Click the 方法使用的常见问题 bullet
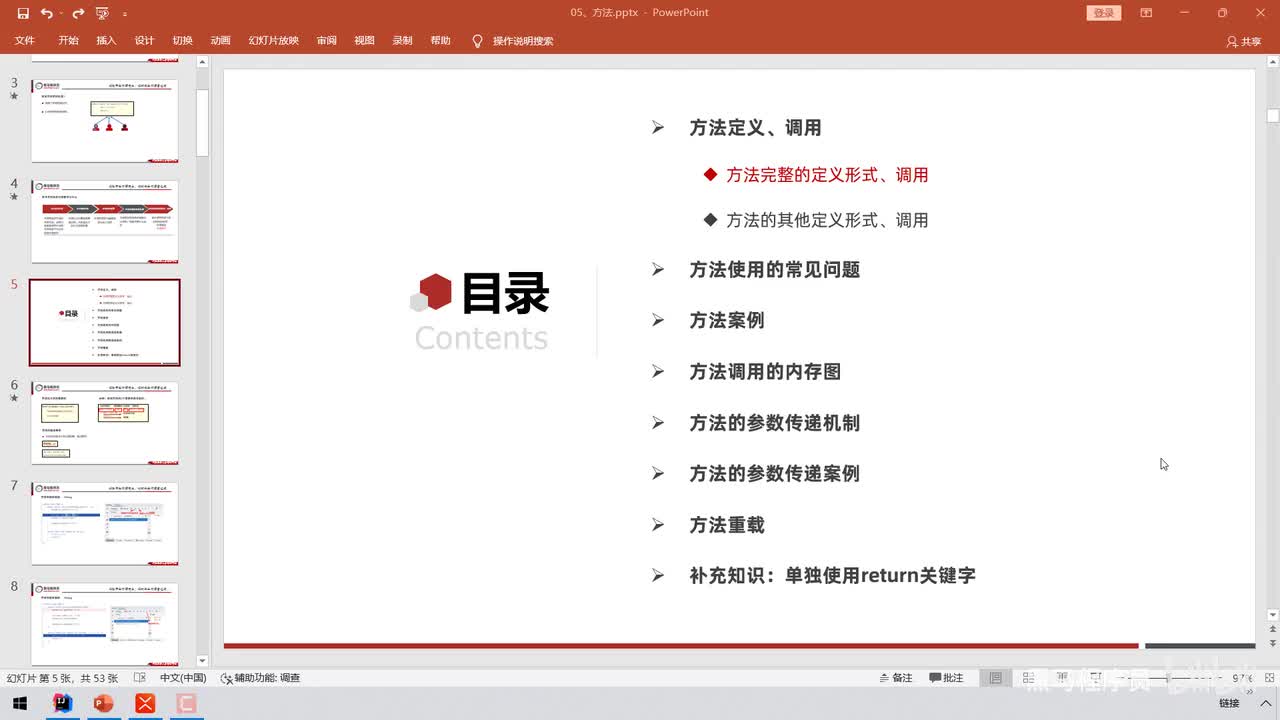 pyautogui.click(x=774, y=270)
